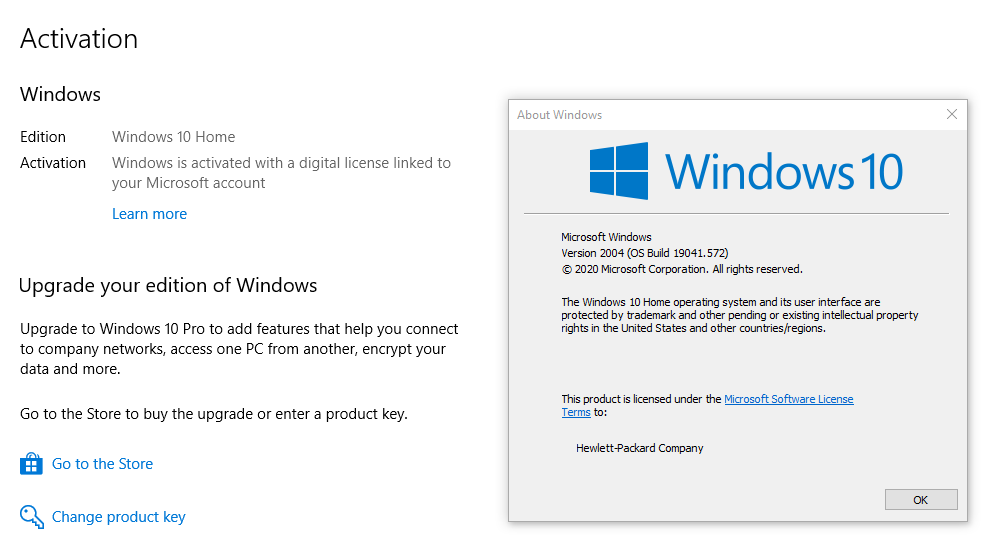This screenshot has height=560, width=995.
Task: Click the Edition label
Action: 43,137
